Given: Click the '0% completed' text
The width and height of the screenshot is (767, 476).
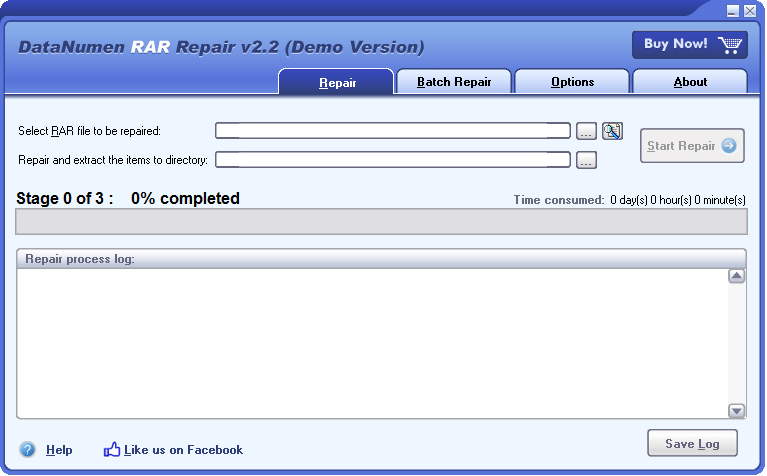Looking at the screenshot, I should pos(185,198).
